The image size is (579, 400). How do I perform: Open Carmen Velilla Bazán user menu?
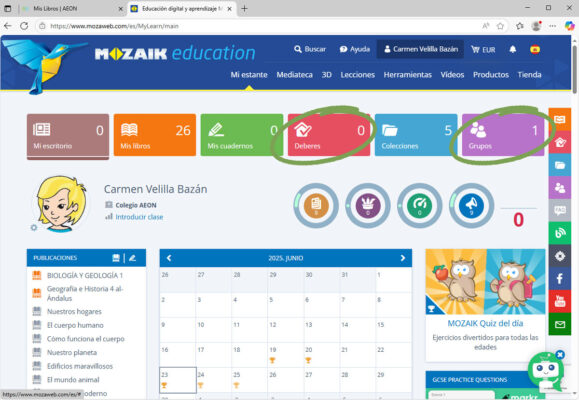[x=420, y=49]
